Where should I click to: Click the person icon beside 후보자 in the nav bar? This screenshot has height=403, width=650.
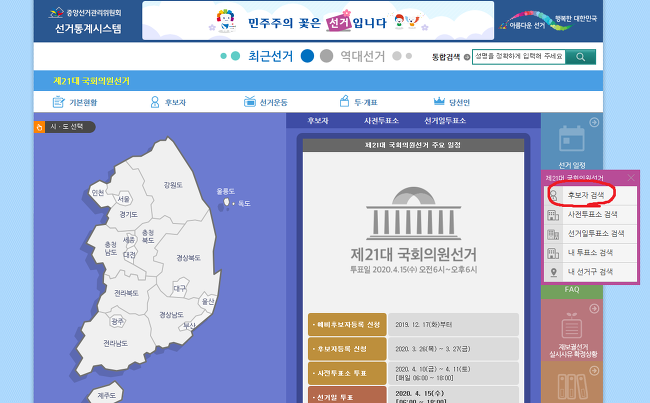[155, 102]
